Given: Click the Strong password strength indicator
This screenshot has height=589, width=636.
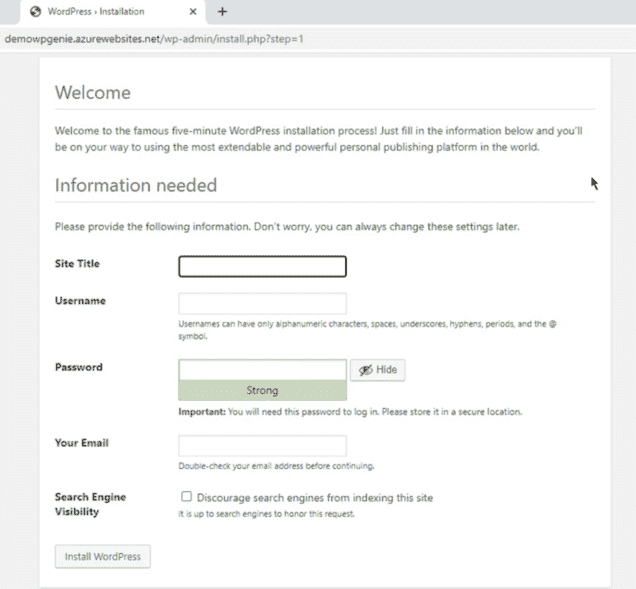Looking at the screenshot, I should pyautogui.click(x=262, y=390).
